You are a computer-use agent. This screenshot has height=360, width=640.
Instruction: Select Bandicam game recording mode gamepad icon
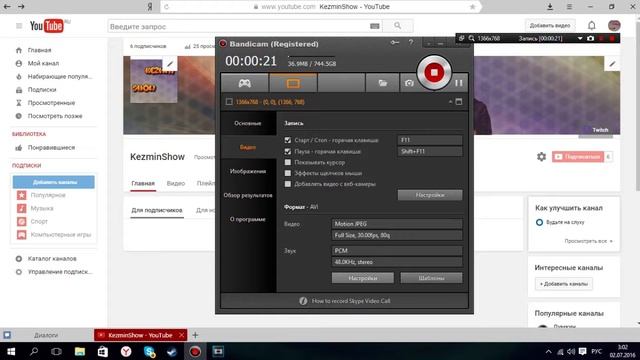click(x=244, y=83)
